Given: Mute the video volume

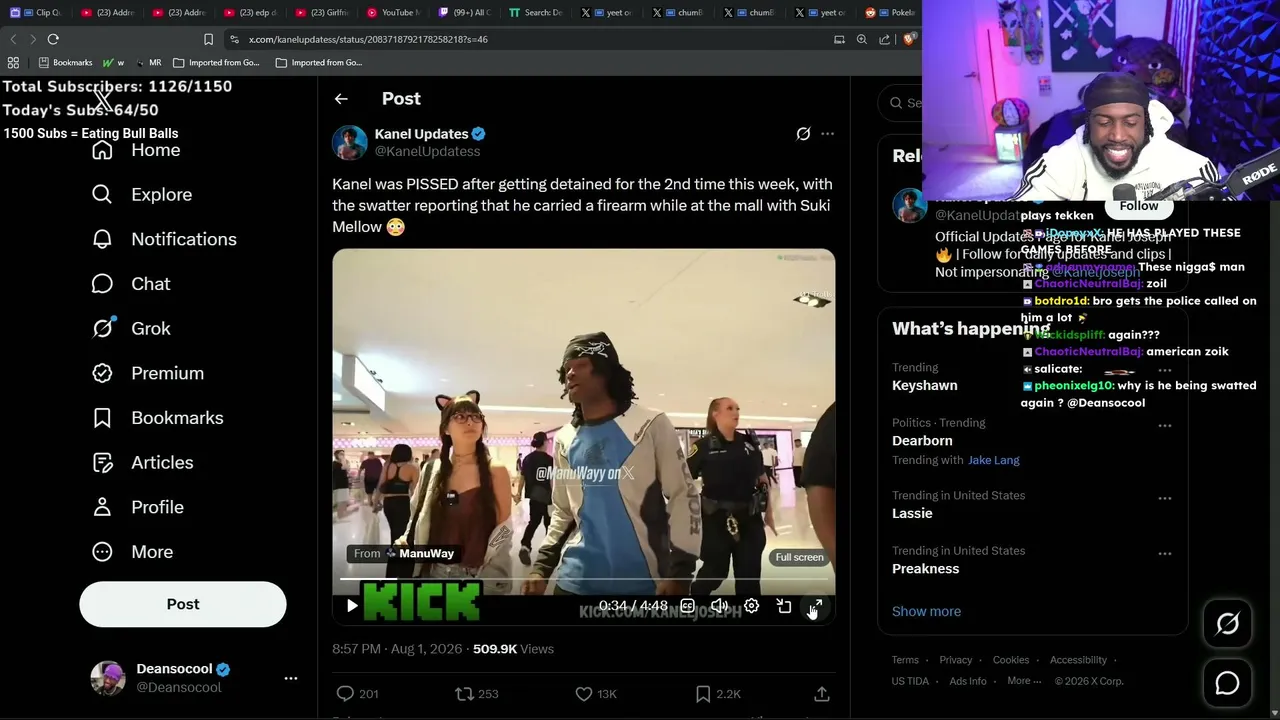Looking at the screenshot, I should pyautogui.click(x=719, y=606).
